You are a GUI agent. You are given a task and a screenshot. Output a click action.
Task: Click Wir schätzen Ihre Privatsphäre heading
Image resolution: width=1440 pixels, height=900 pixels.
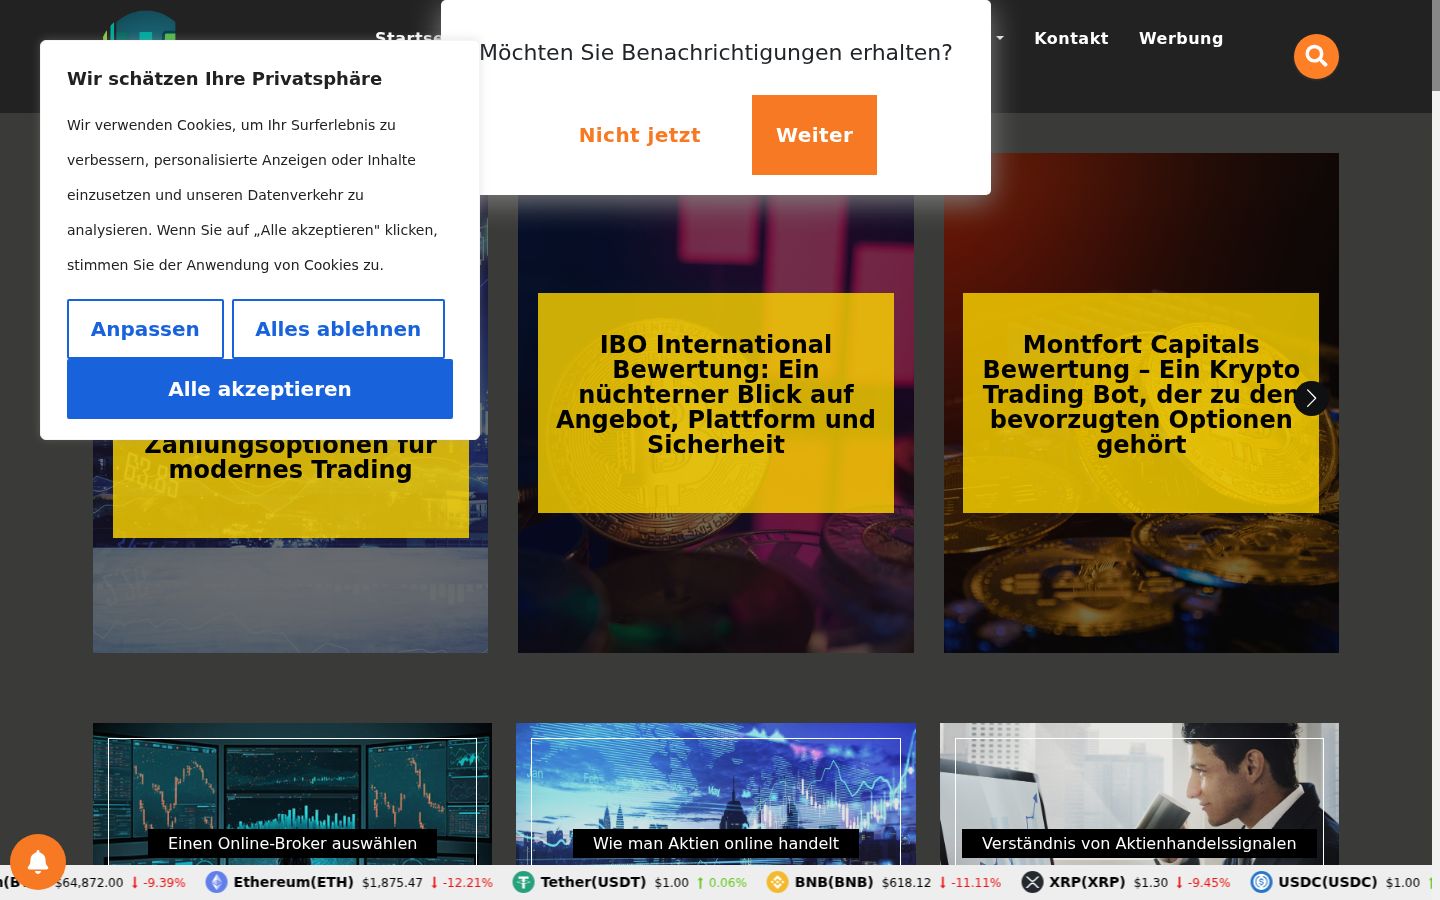coord(224,79)
